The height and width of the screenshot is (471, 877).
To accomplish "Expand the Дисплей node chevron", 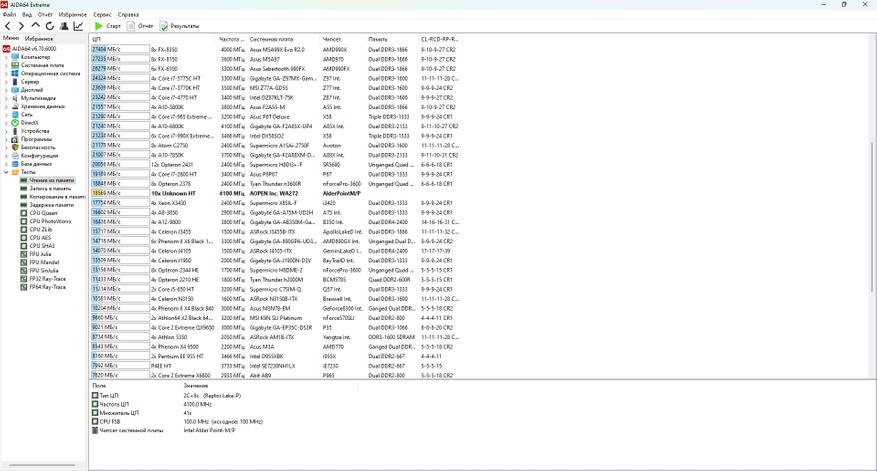I will (x=6, y=90).
